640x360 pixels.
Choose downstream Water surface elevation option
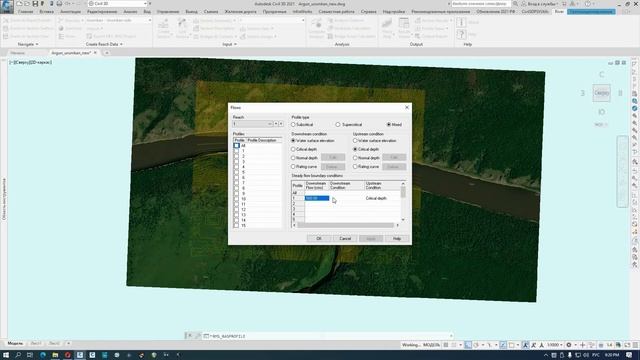tap(293, 140)
